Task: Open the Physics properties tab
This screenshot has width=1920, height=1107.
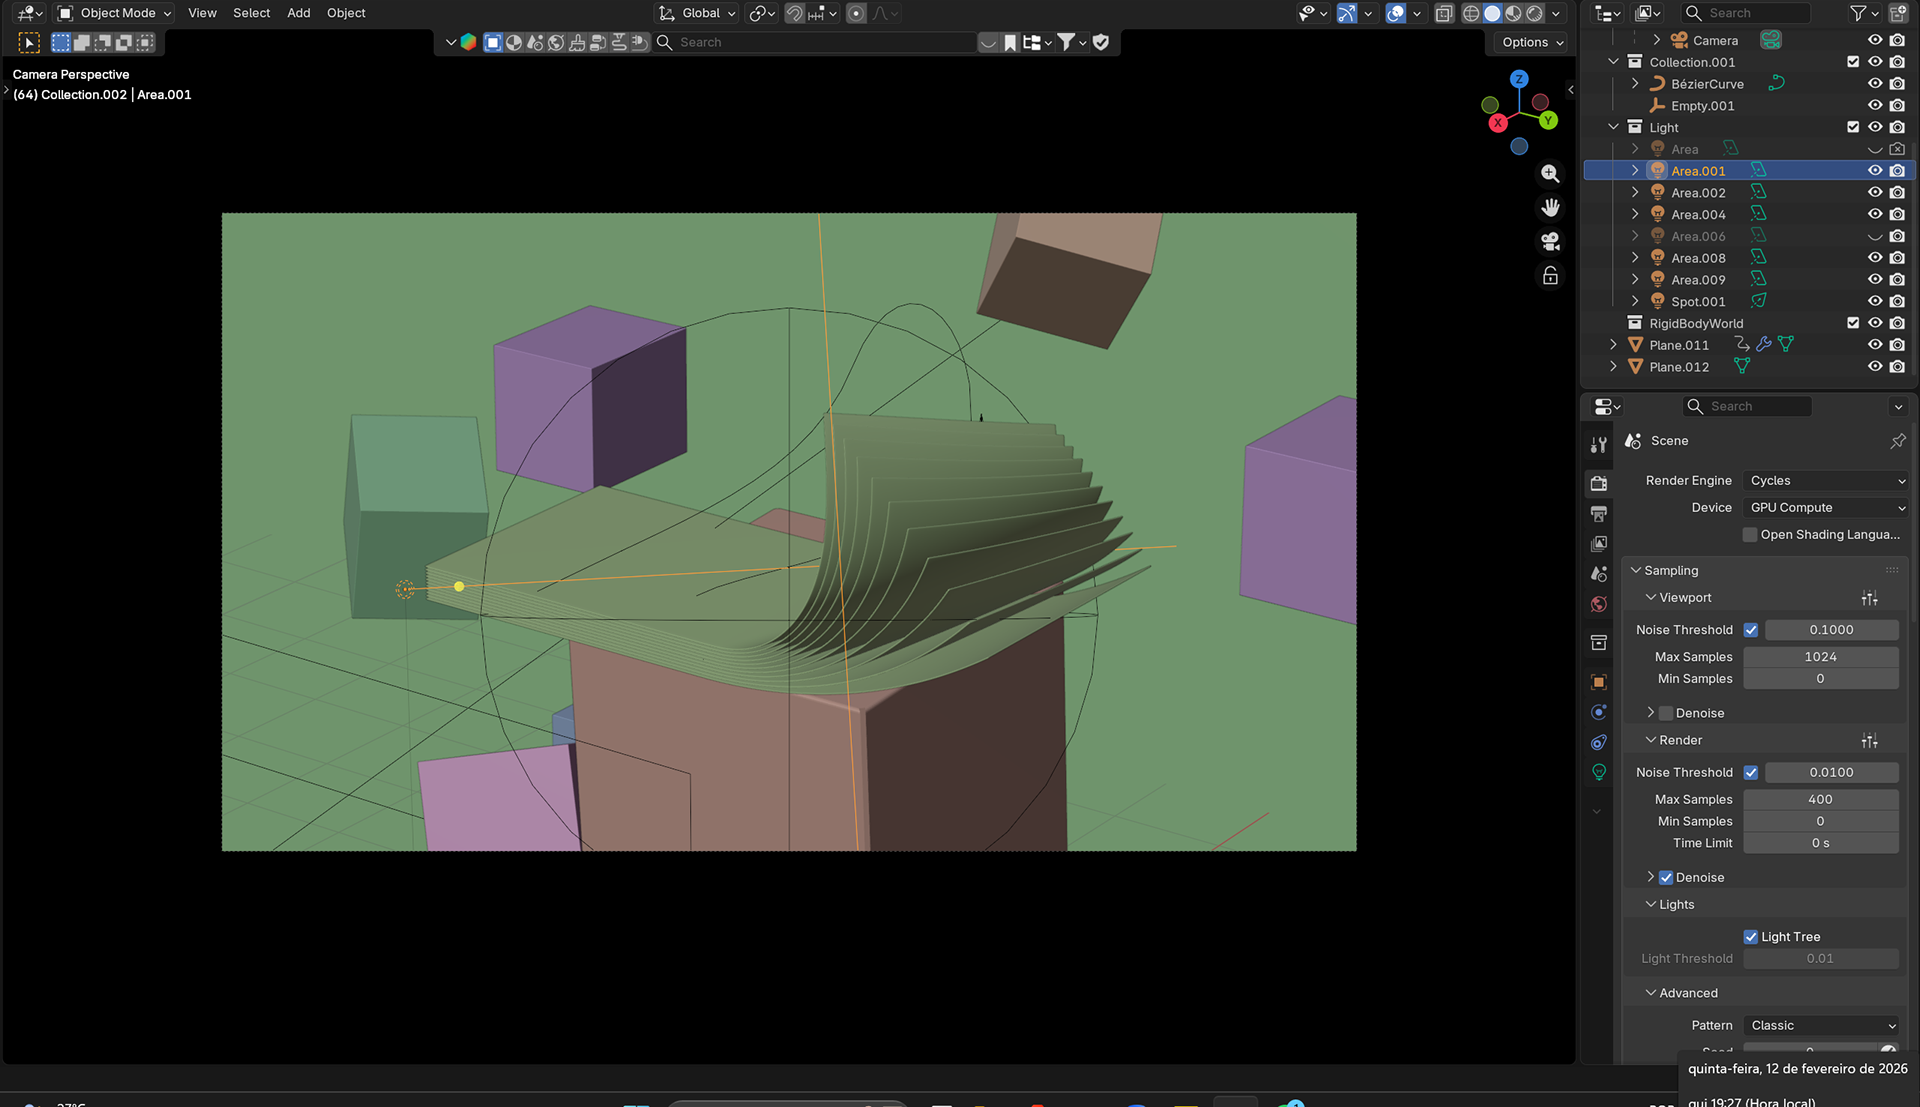Action: 1599,712
